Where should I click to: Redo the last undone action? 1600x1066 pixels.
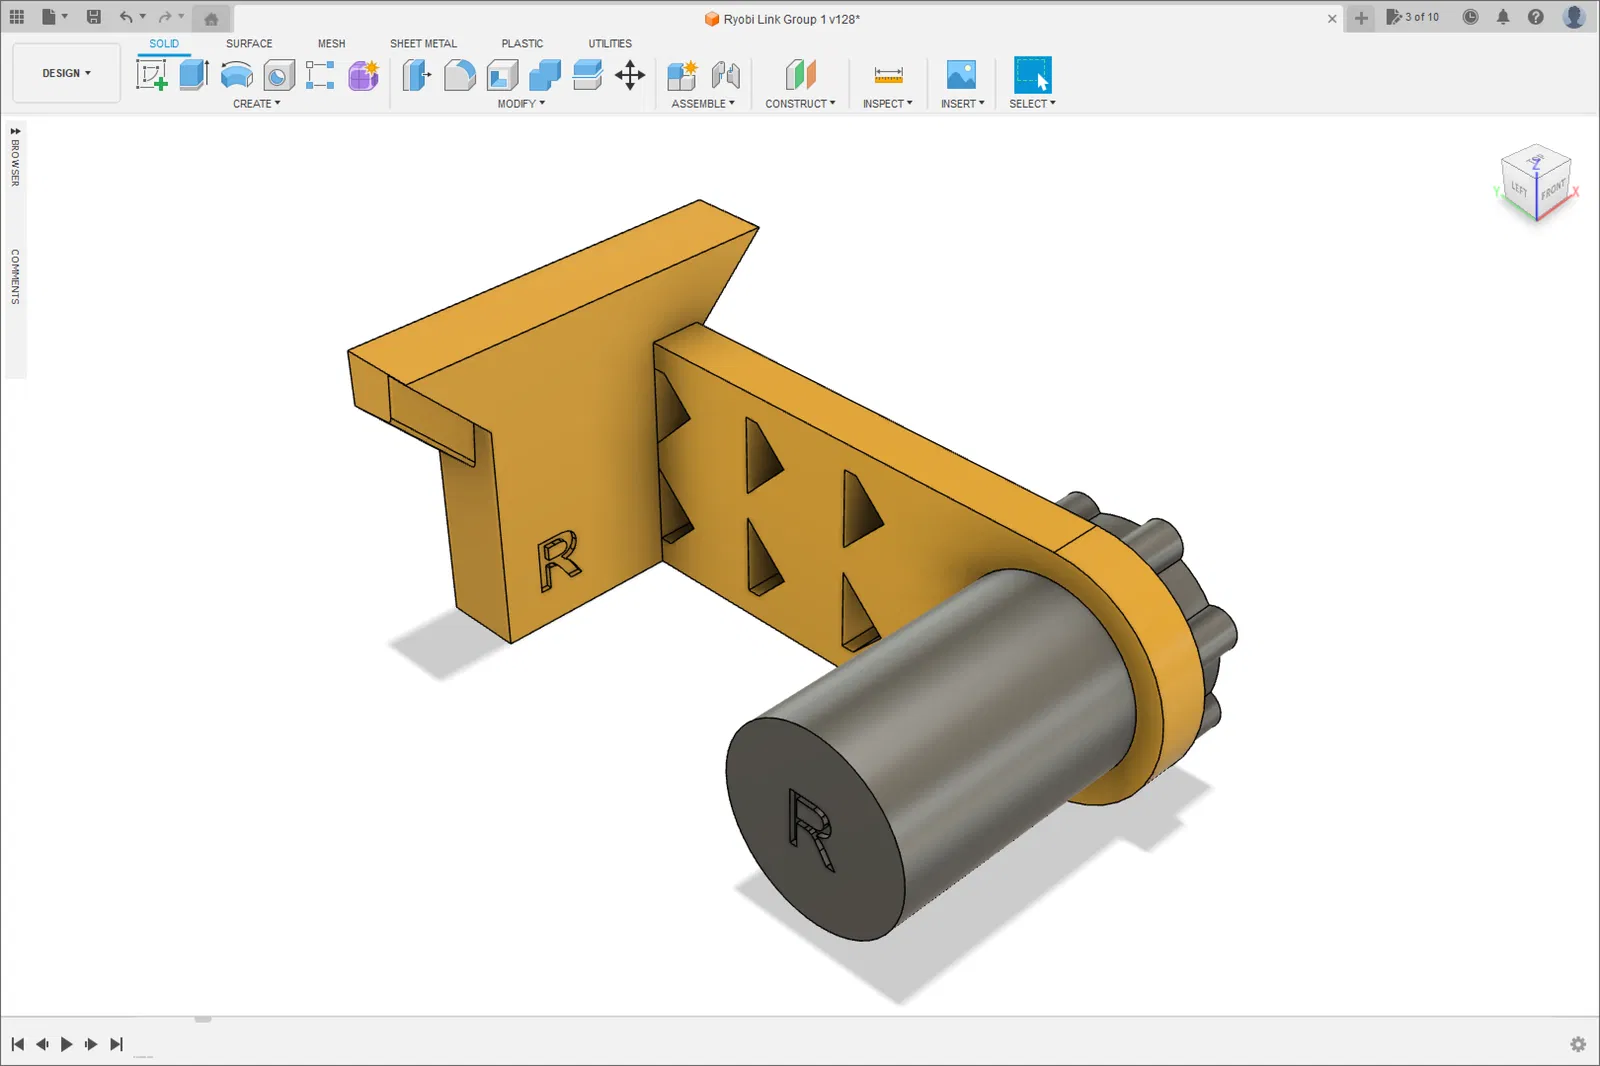165,17
